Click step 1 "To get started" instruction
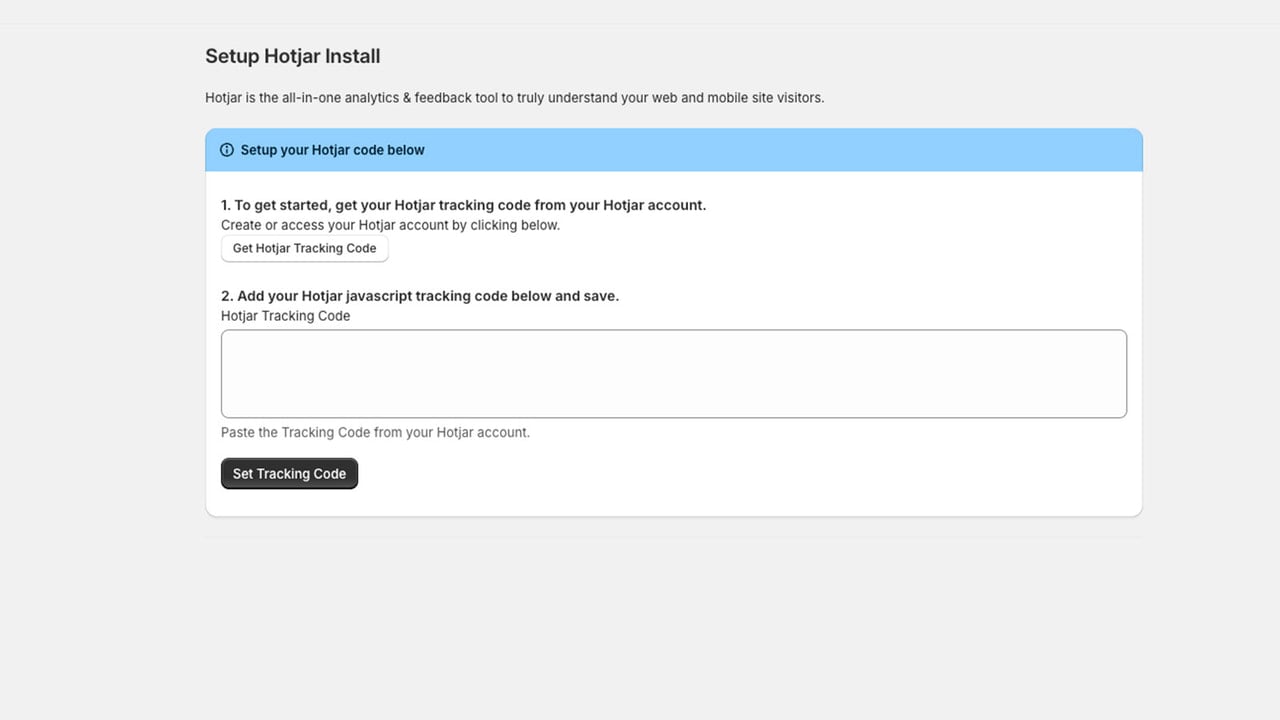 [x=464, y=205]
